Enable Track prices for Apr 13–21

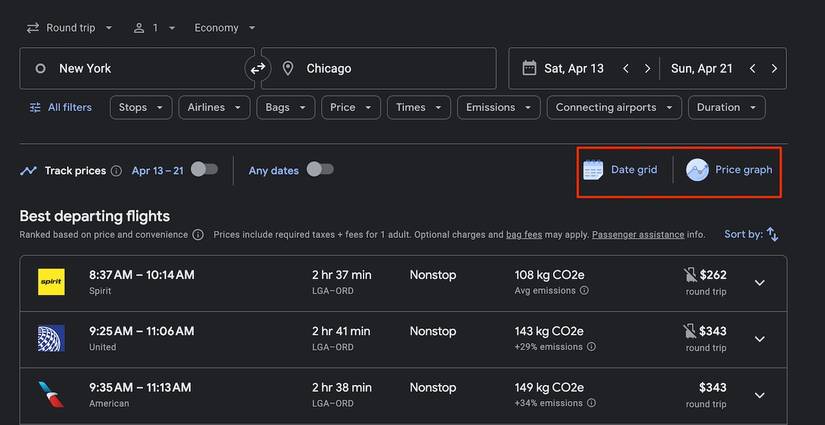pyautogui.click(x=204, y=170)
